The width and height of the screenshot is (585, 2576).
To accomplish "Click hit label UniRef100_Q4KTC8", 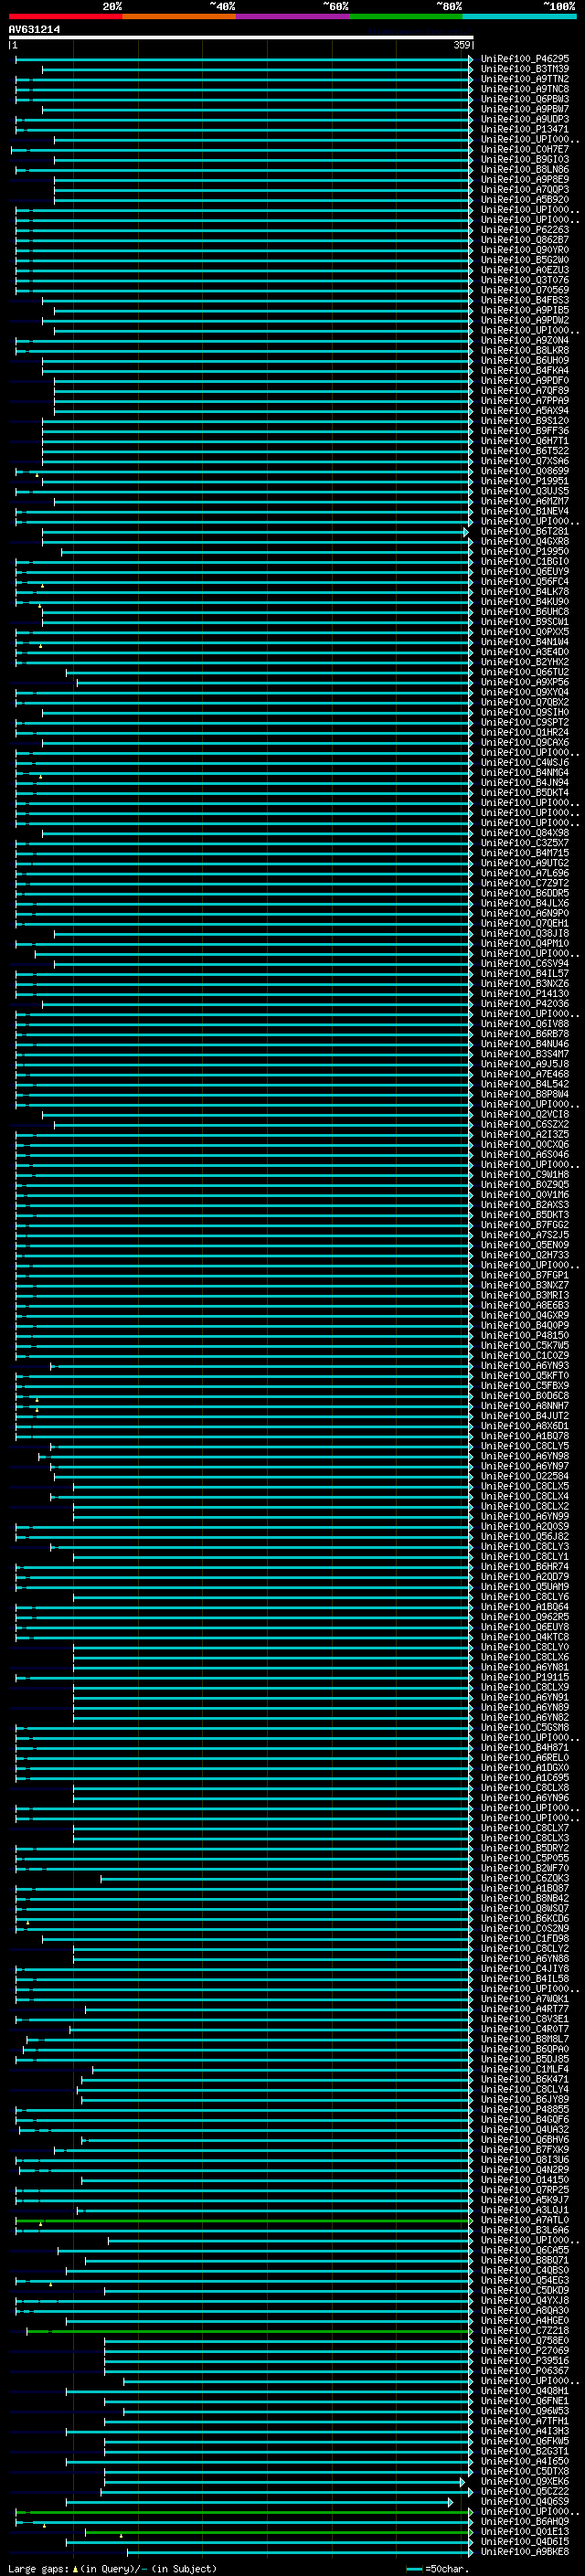I will pos(524,1637).
